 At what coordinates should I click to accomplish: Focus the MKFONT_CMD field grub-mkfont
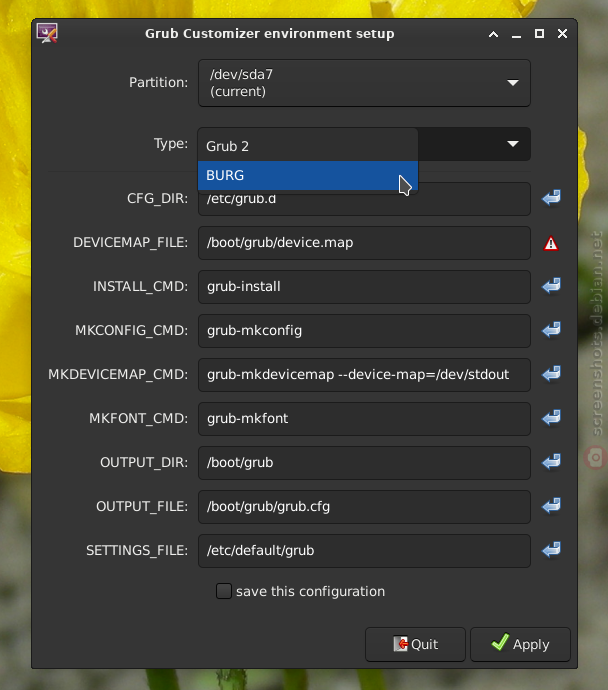coord(364,419)
